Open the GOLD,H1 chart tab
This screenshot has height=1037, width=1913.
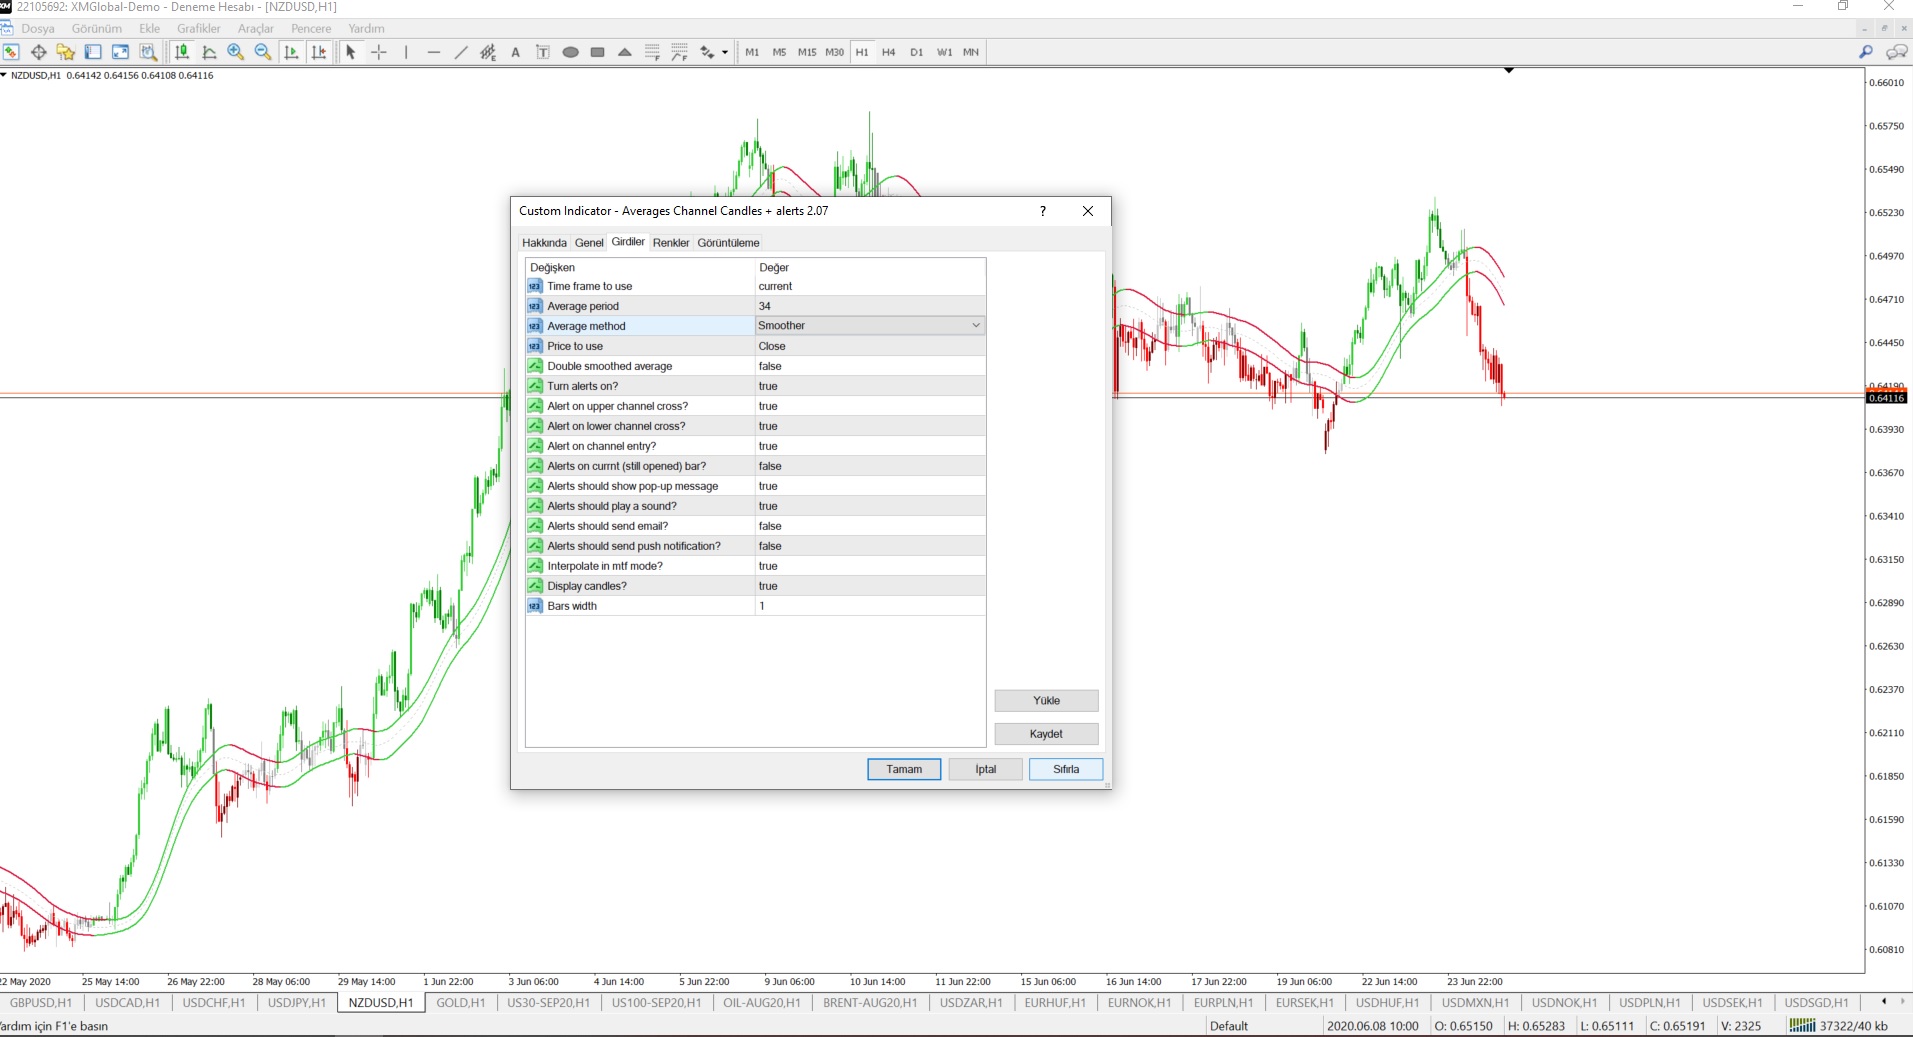461,1002
